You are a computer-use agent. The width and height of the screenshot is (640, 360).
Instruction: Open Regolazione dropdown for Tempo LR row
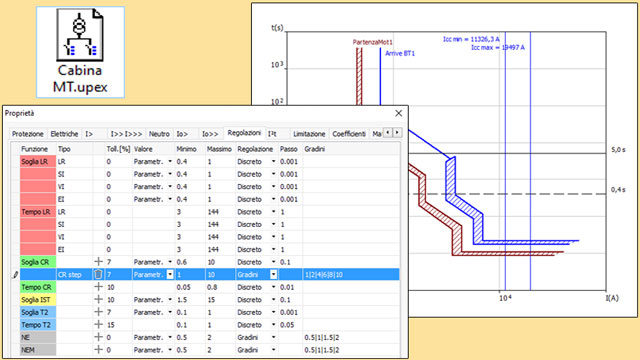[x=273, y=212]
